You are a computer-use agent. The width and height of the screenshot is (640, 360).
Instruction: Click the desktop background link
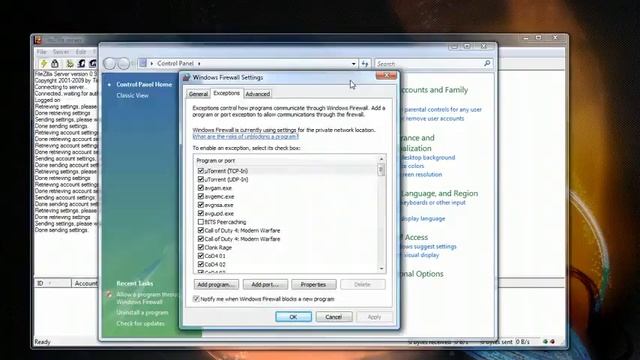click(x=428, y=158)
